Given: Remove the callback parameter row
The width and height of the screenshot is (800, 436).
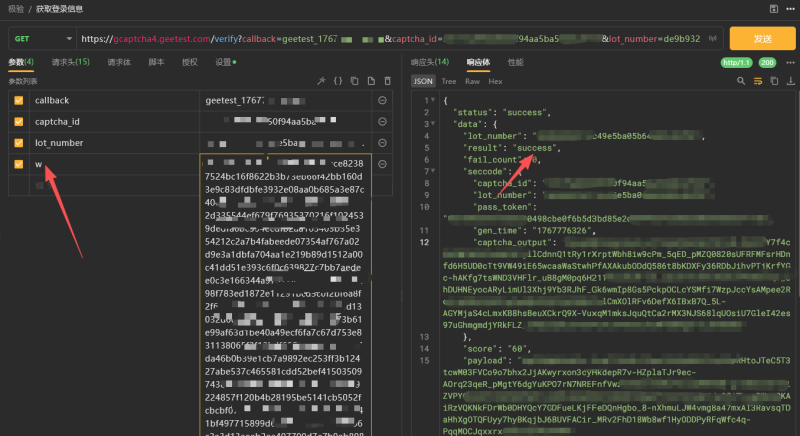Looking at the screenshot, I should click(382, 101).
